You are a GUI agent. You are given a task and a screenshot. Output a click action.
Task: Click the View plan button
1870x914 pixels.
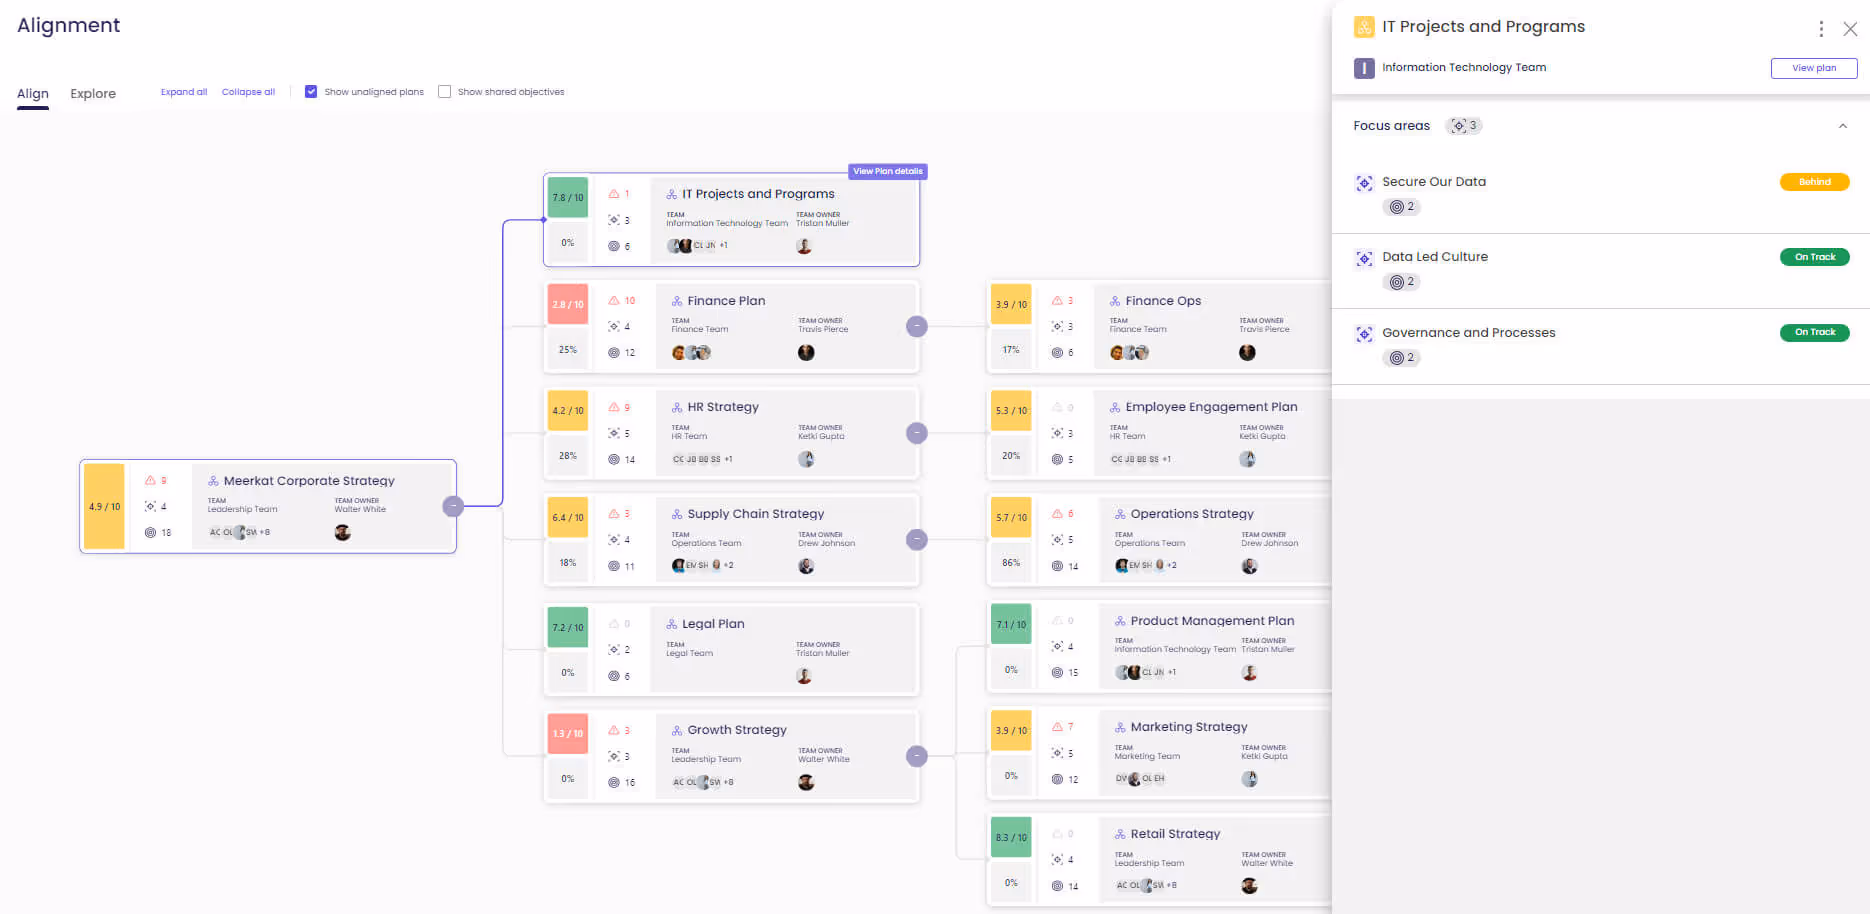pyautogui.click(x=1814, y=67)
